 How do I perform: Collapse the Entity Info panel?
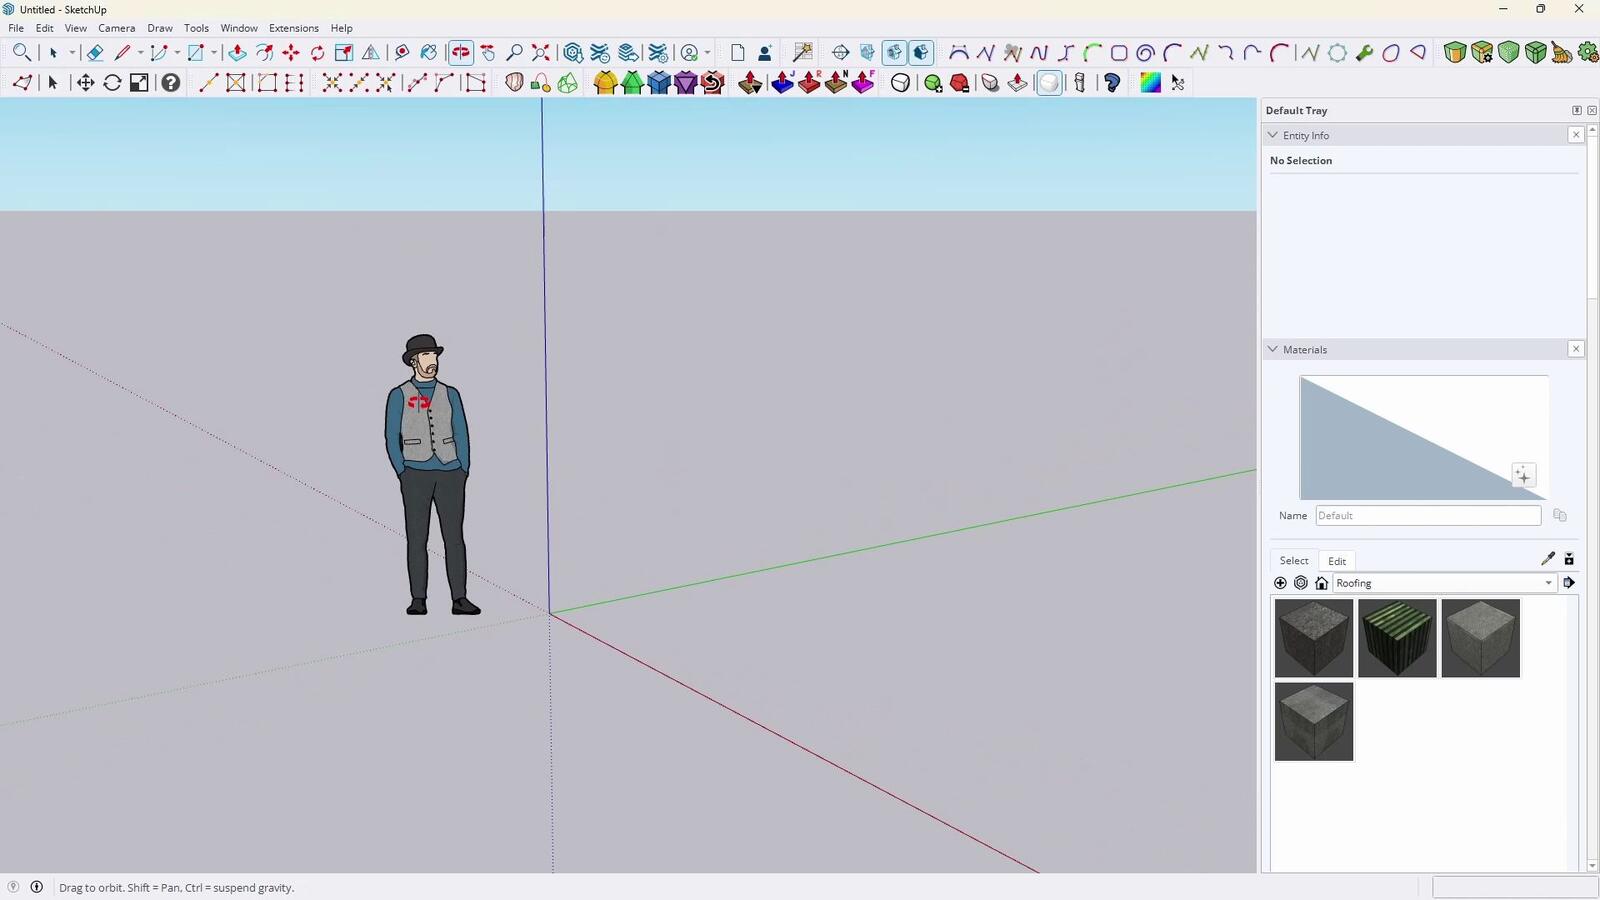[x=1273, y=135]
